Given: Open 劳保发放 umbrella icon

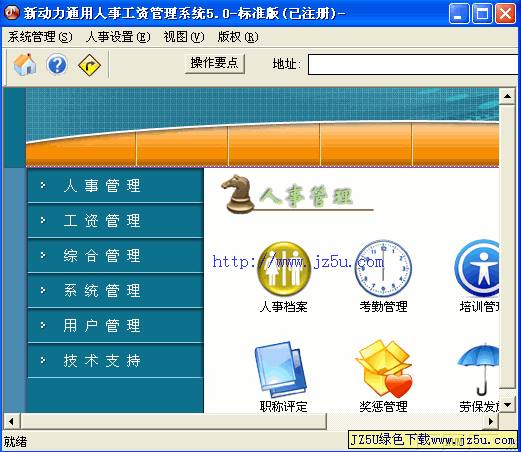Looking at the screenshot, I should [478, 369].
